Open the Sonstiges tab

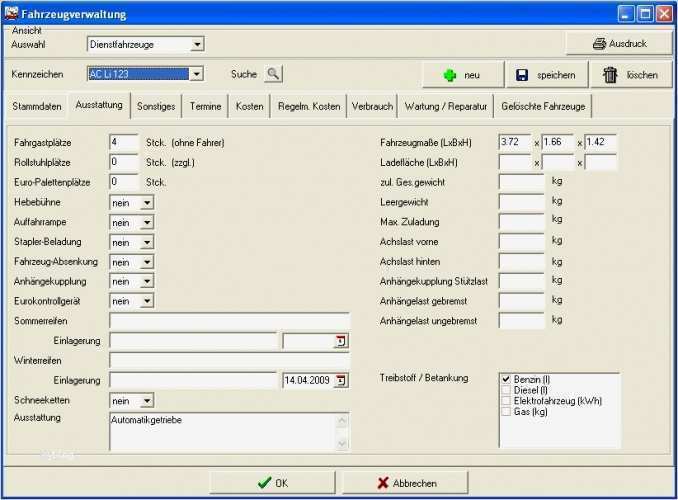(x=156, y=106)
